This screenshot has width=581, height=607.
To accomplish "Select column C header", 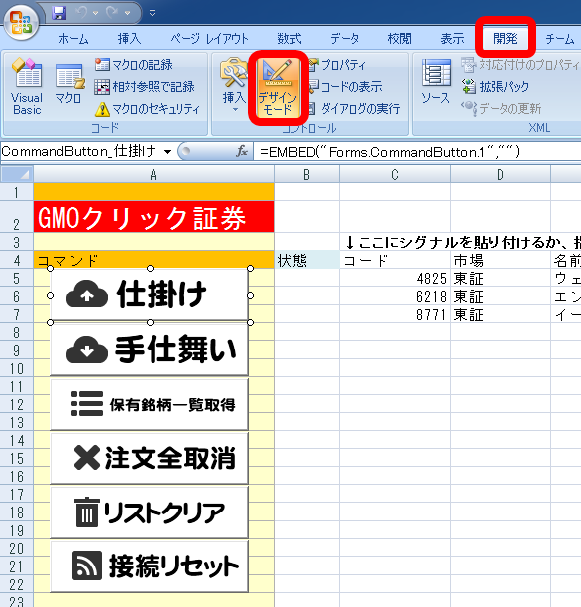I will tap(395, 175).
